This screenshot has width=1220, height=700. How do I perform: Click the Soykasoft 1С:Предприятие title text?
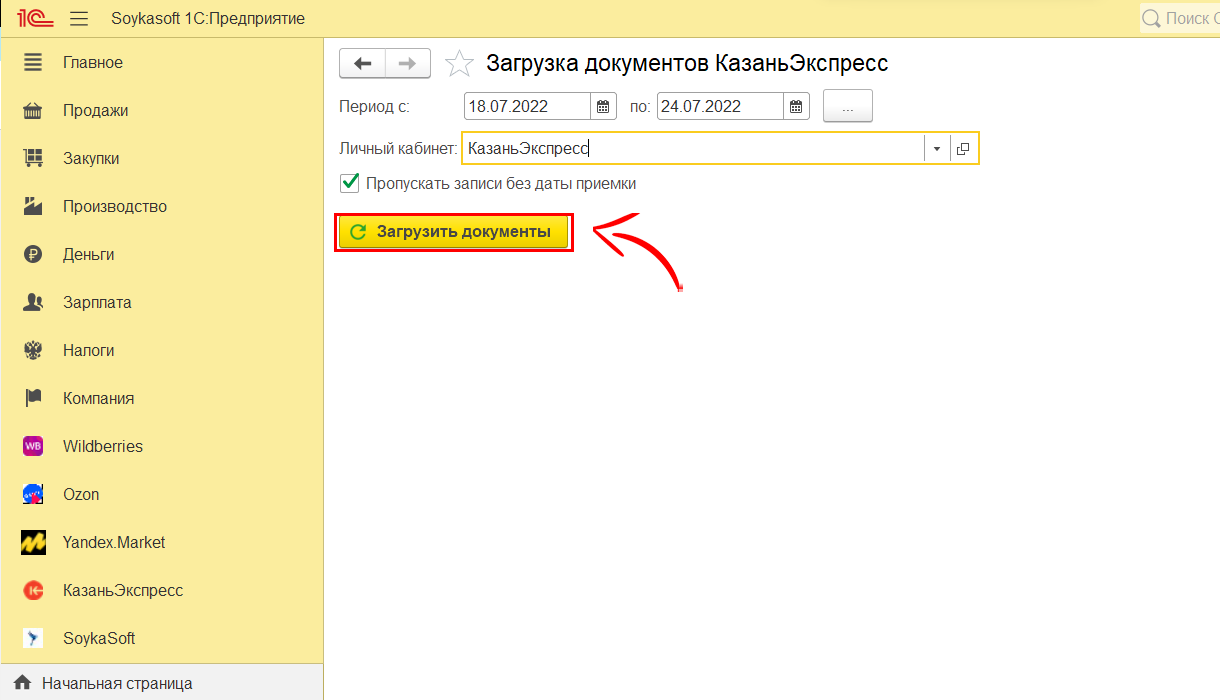point(208,19)
